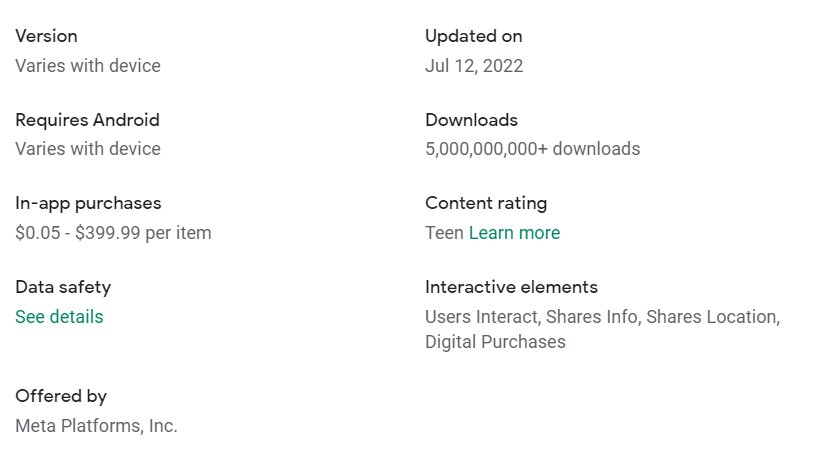
Task: Click the Learn more link
Action: pyautogui.click(x=514, y=233)
